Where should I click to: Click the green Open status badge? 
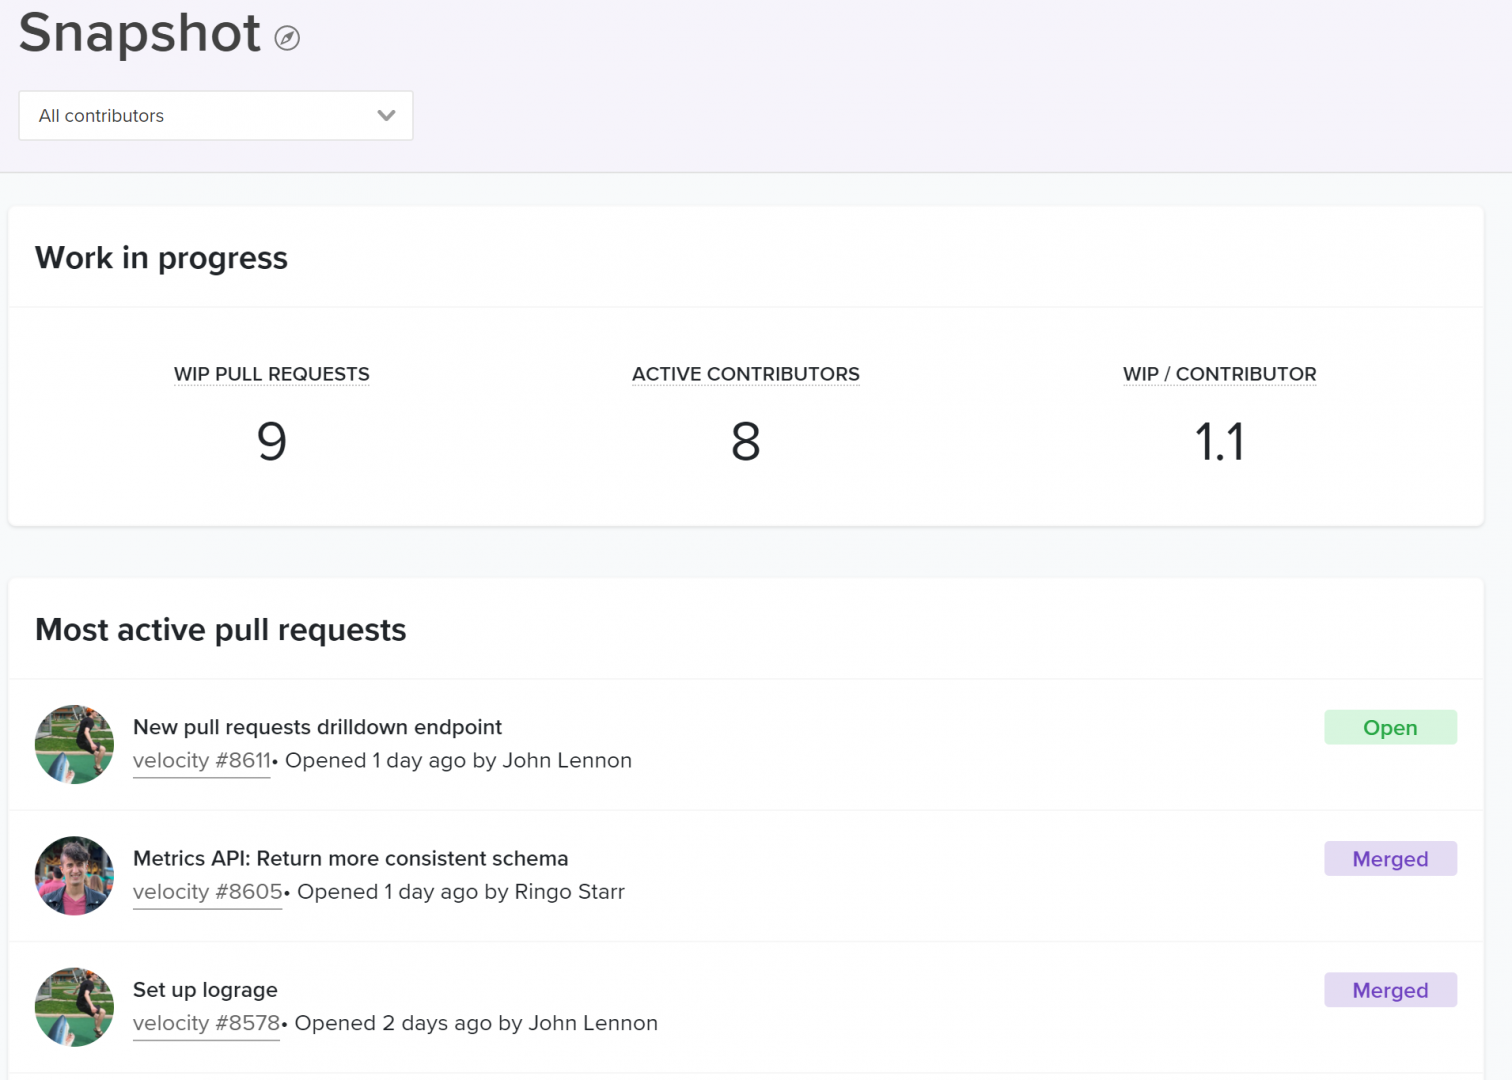coord(1390,727)
